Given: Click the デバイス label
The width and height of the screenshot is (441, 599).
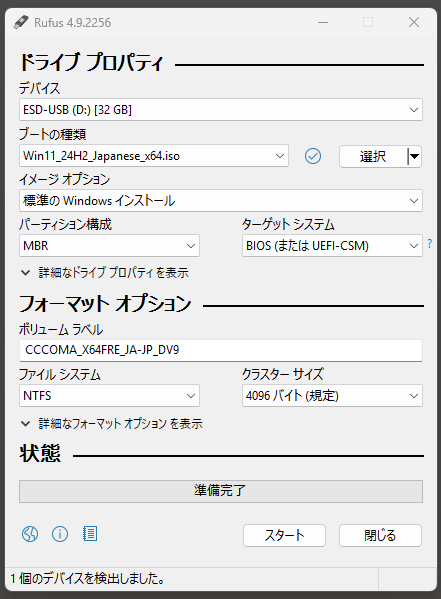Looking at the screenshot, I should (40, 88).
